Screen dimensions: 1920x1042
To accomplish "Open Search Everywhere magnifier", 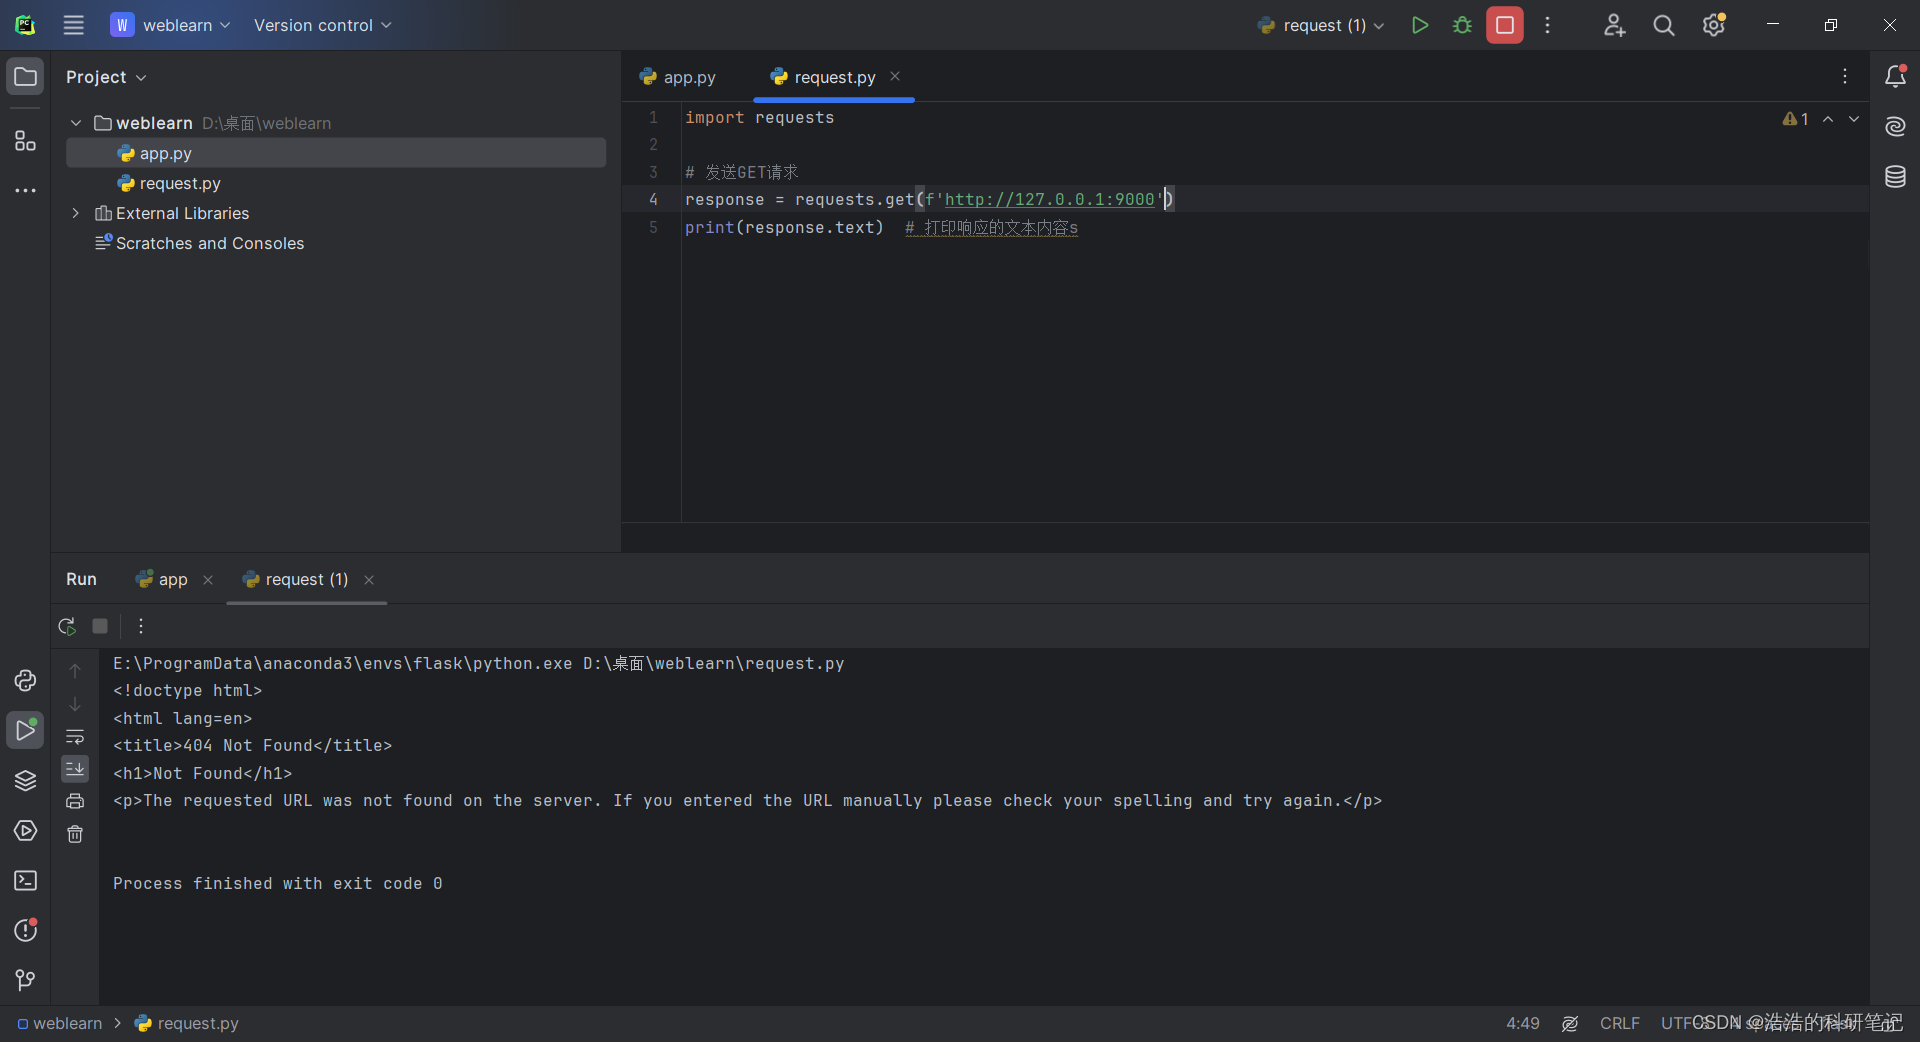I will pyautogui.click(x=1663, y=25).
